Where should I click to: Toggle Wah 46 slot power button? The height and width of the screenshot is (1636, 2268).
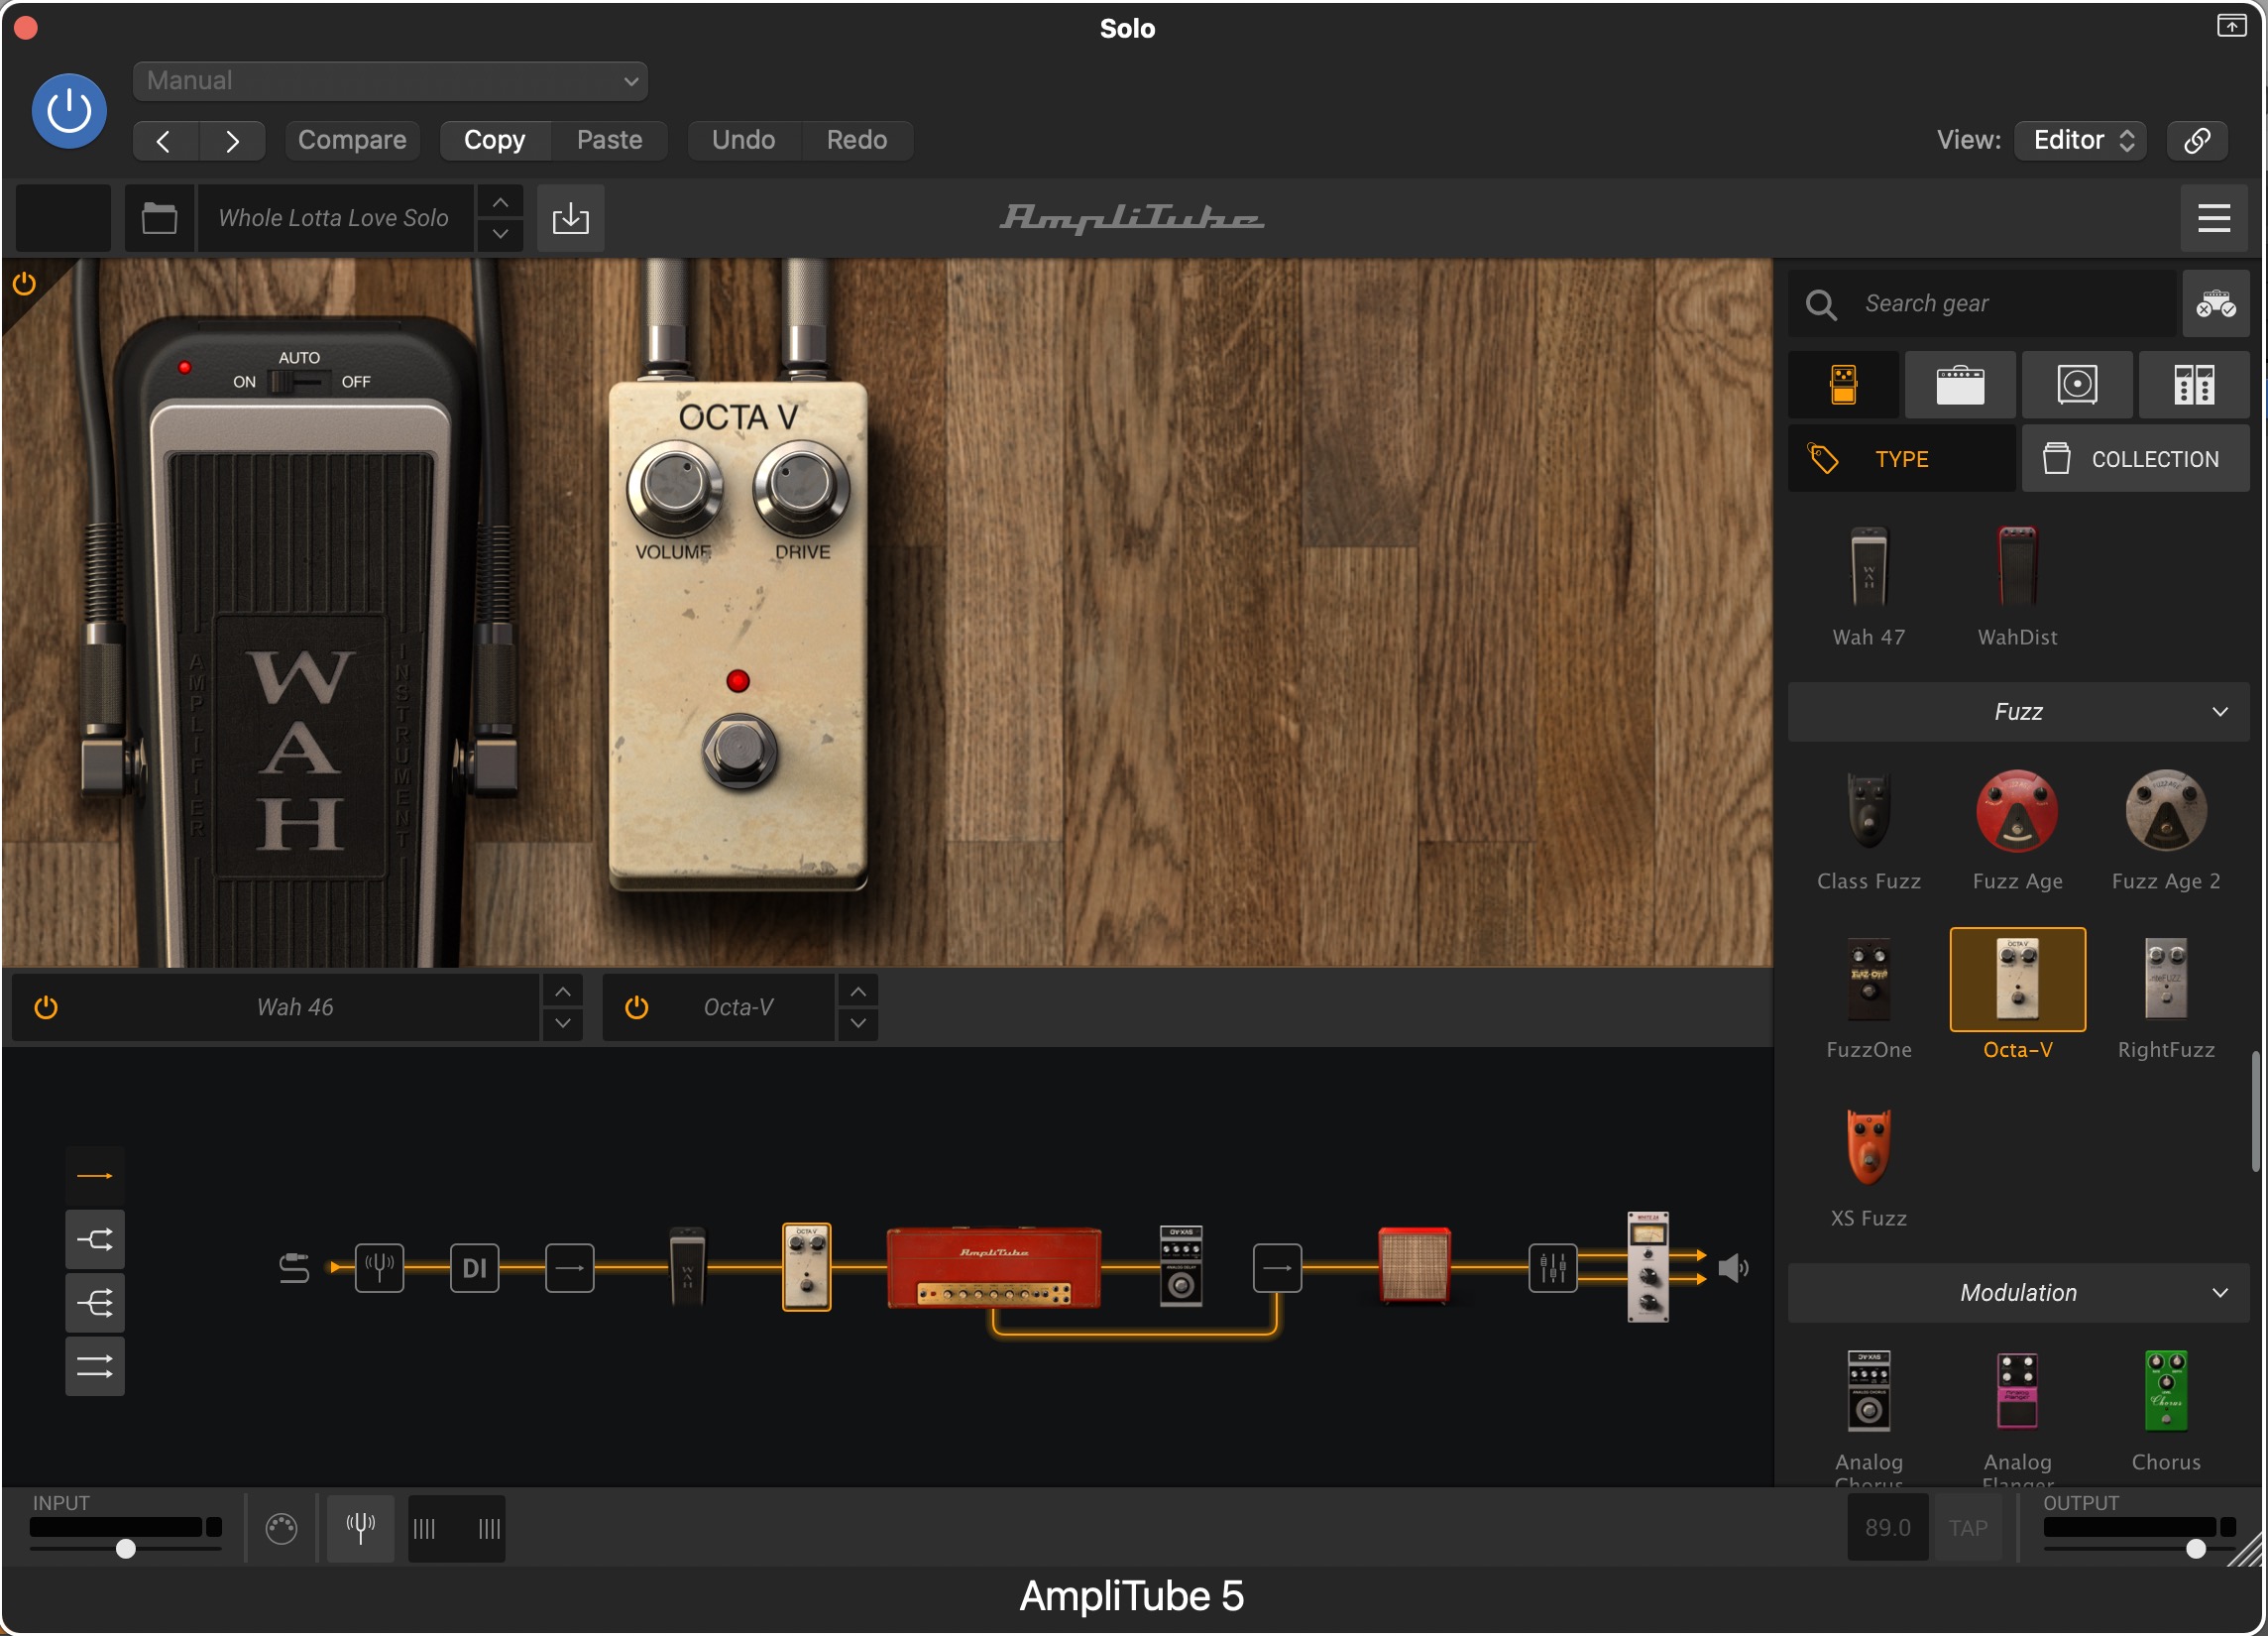click(x=46, y=1007)
